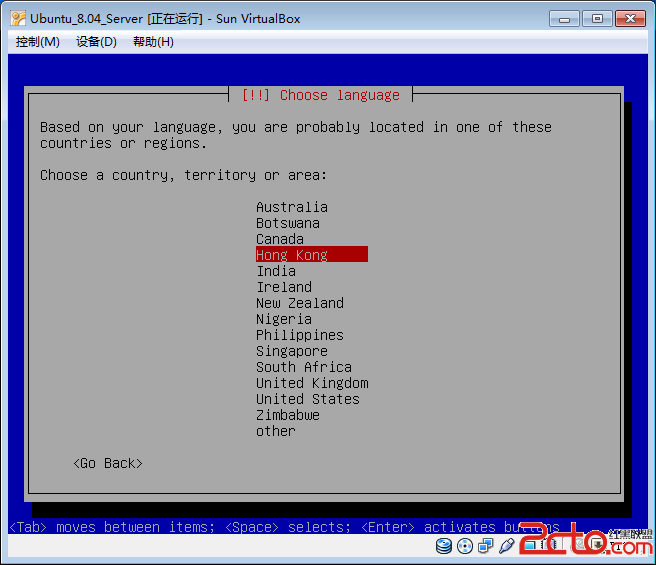Select Zimbabwe in the country list

pyautogui.click(x=288, y=415)
